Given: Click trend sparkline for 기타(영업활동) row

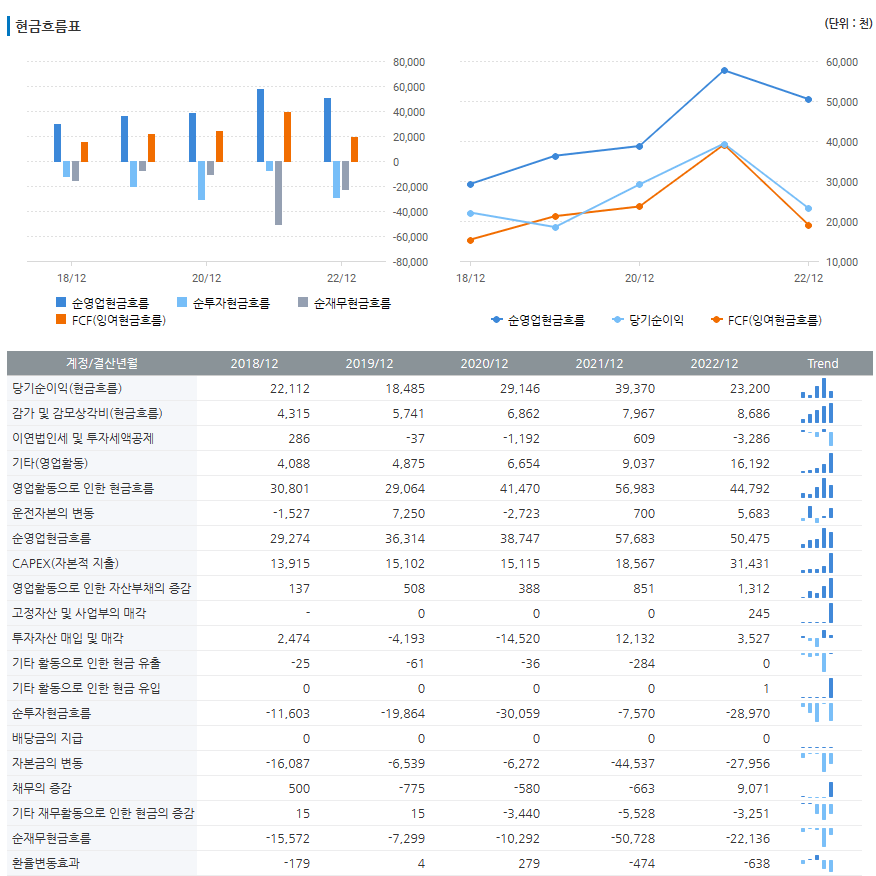Looking at the screenshot, I should point(817,463).
